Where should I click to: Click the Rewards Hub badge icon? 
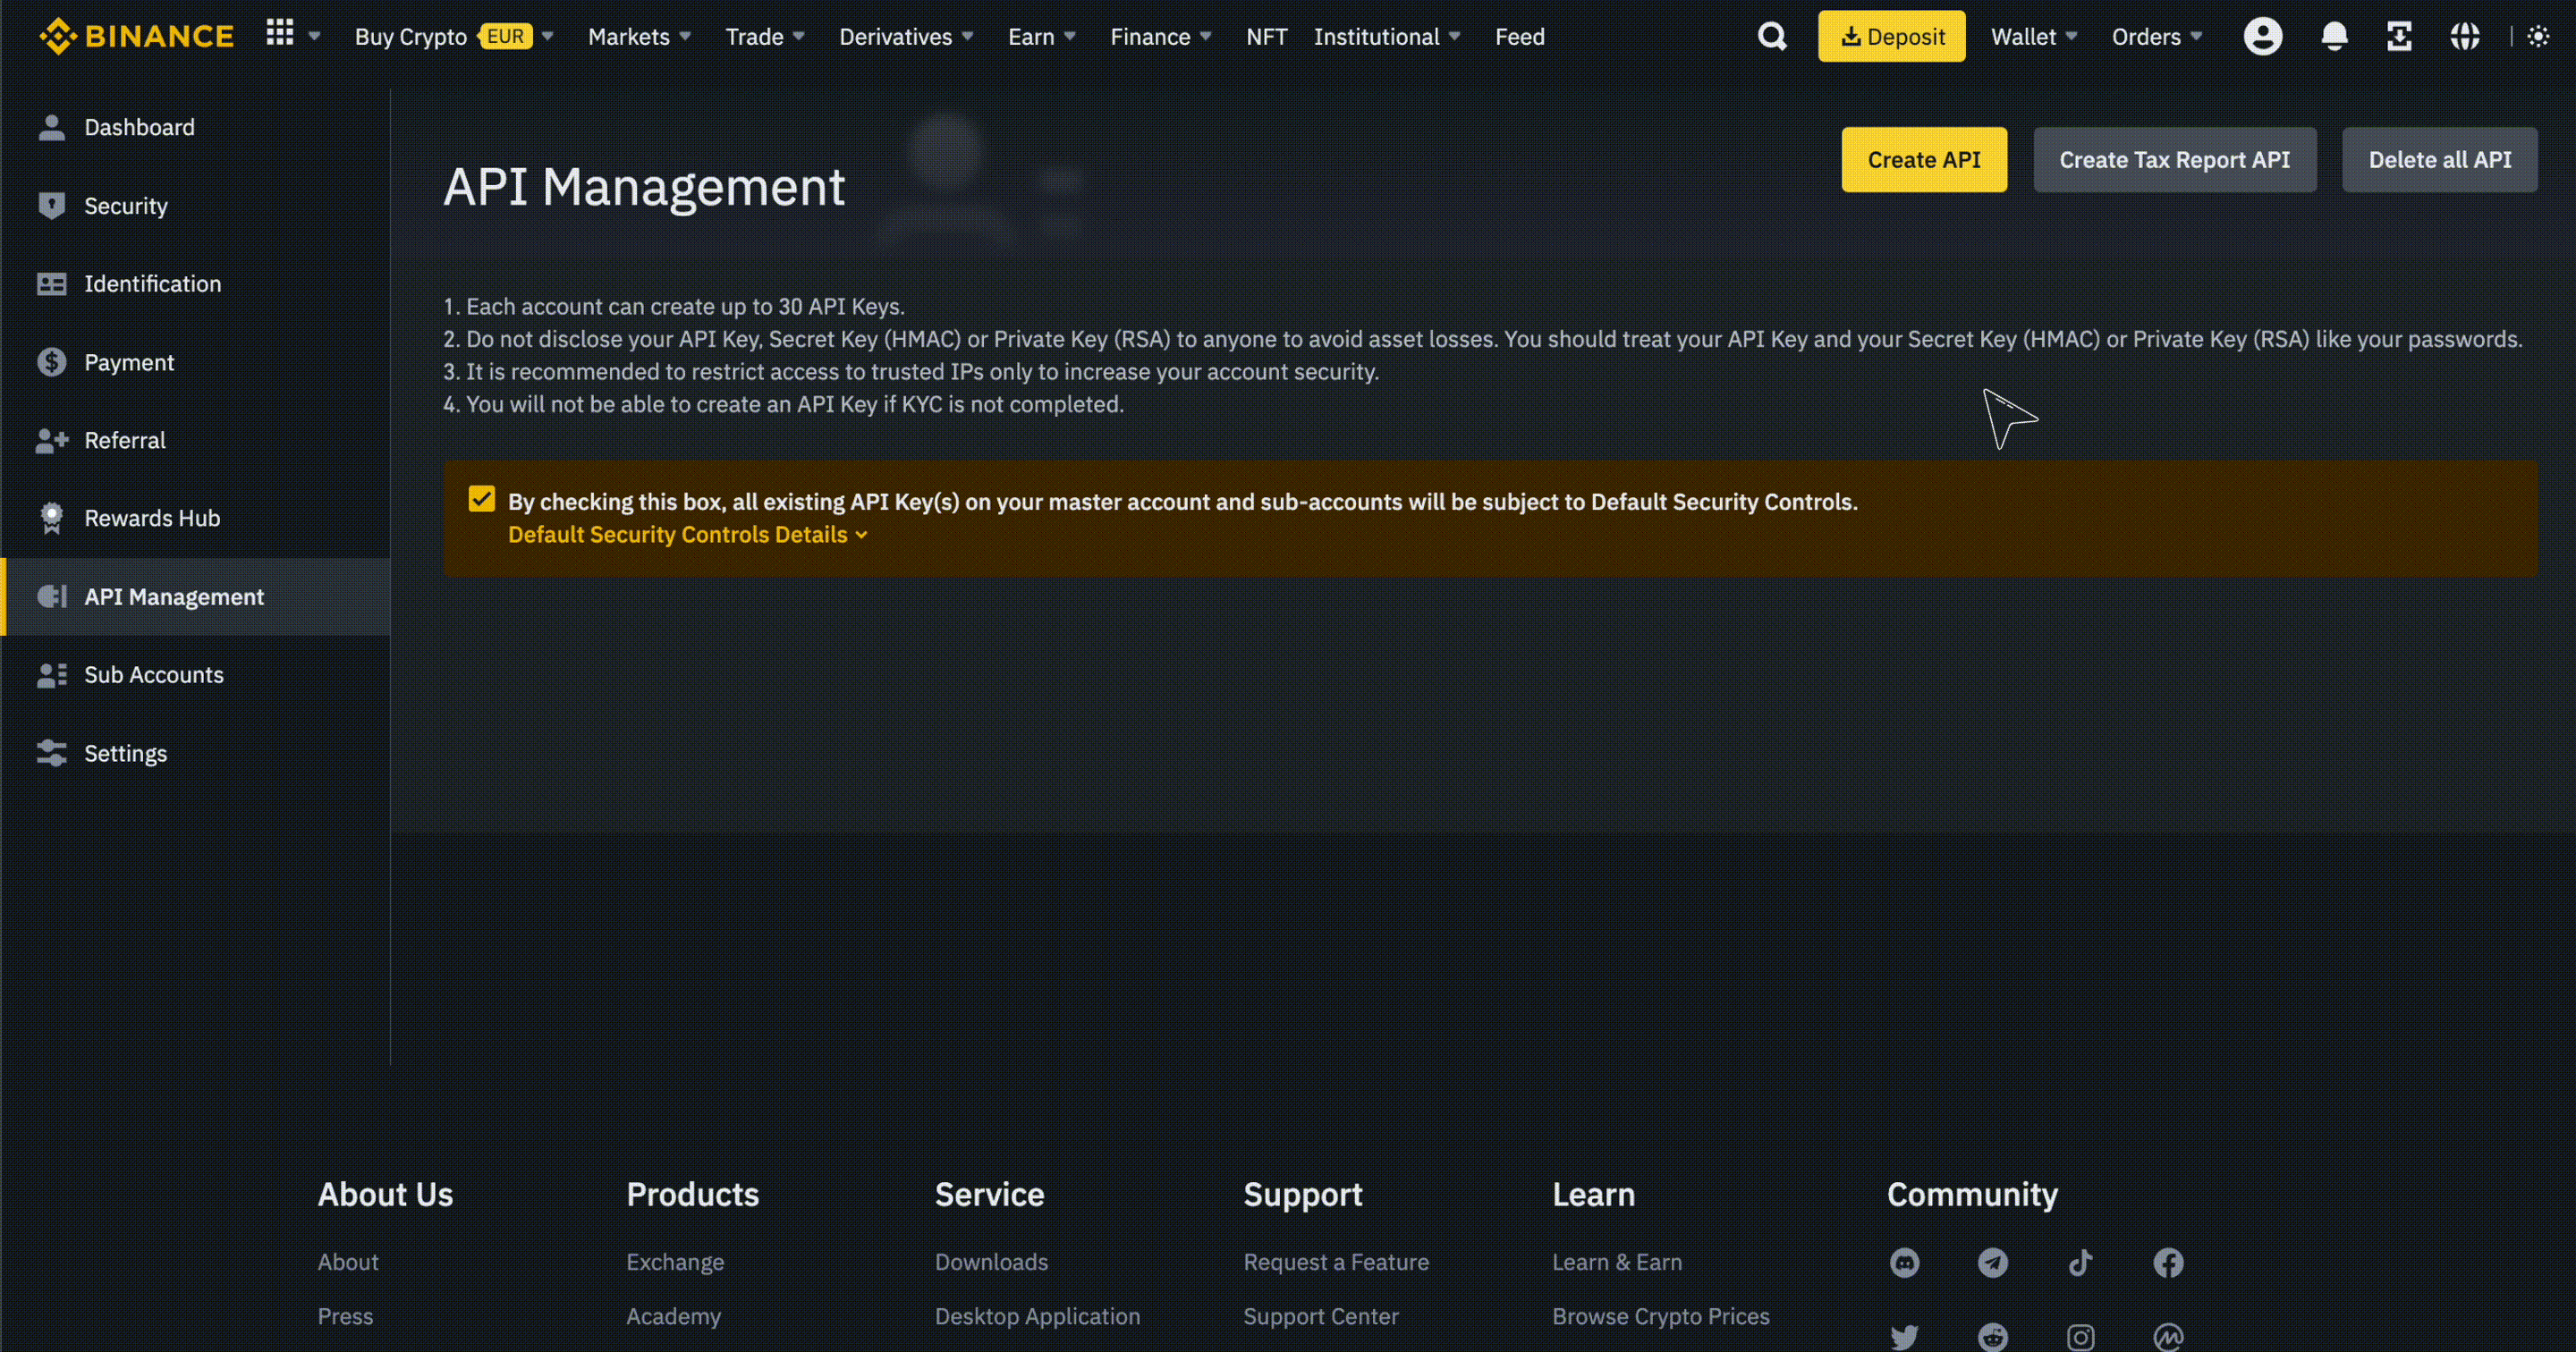[x=51, y=518]
